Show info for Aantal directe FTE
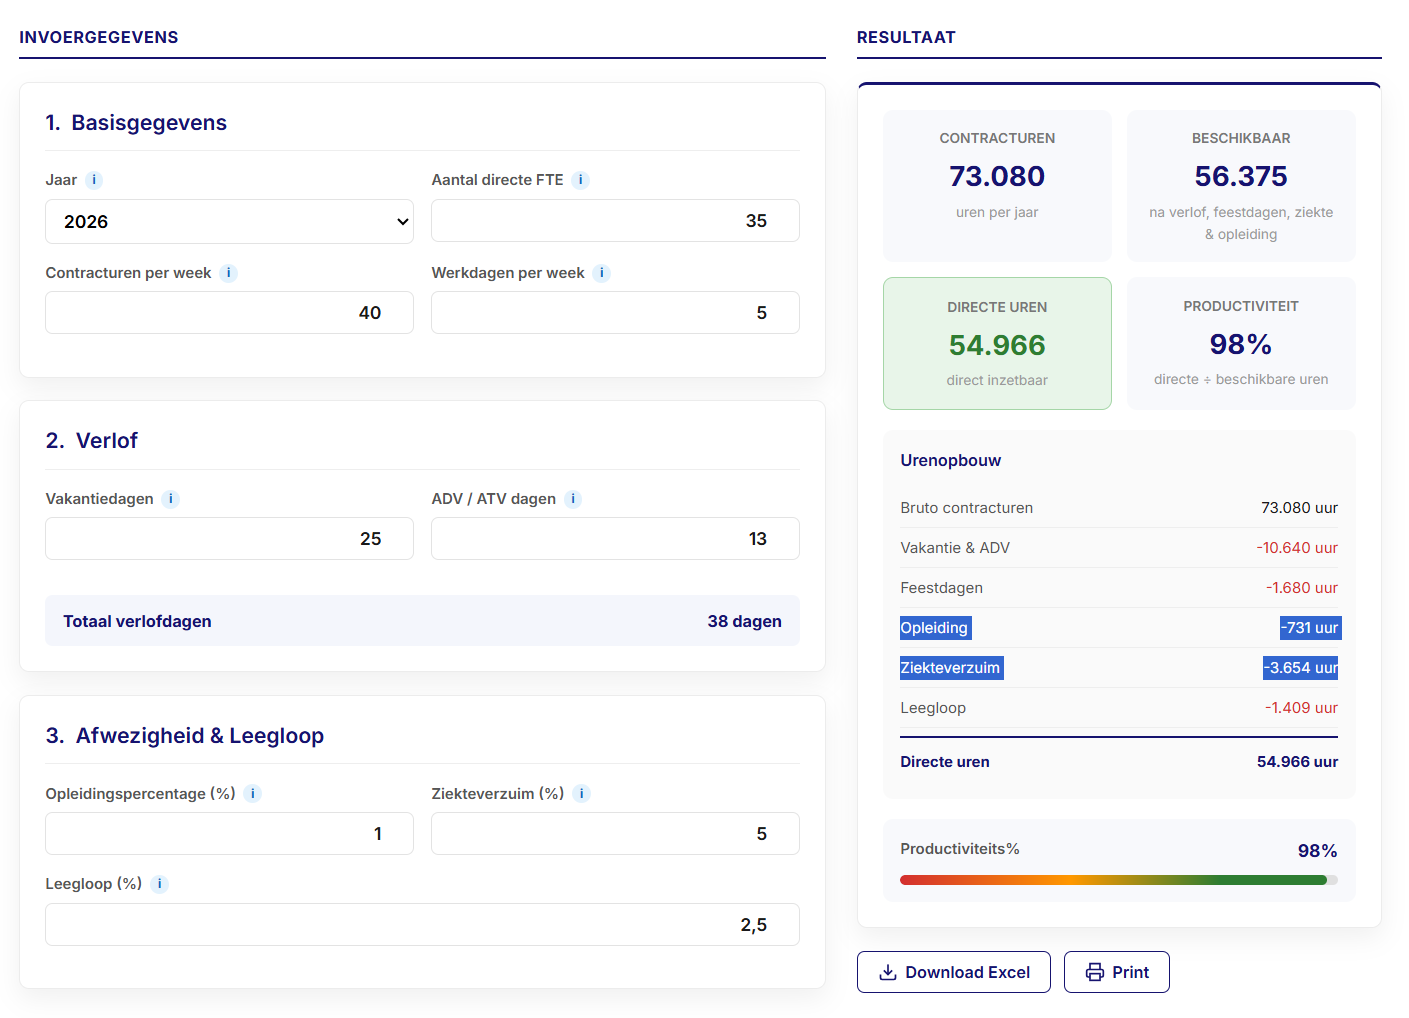This screenshot has width=1409, height=1018. click(581, 180)
